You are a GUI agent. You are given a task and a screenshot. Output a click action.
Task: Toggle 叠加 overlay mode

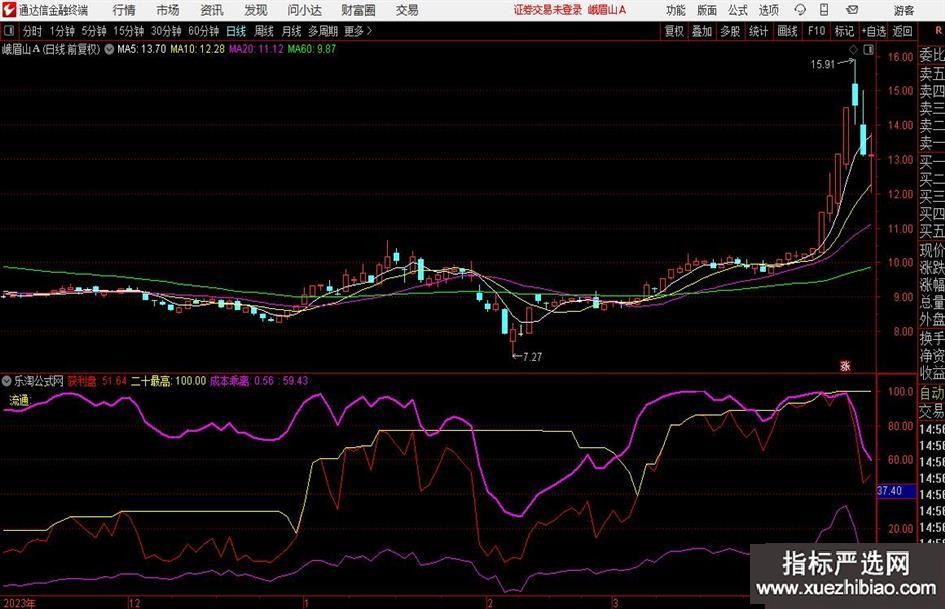point(702,31)
